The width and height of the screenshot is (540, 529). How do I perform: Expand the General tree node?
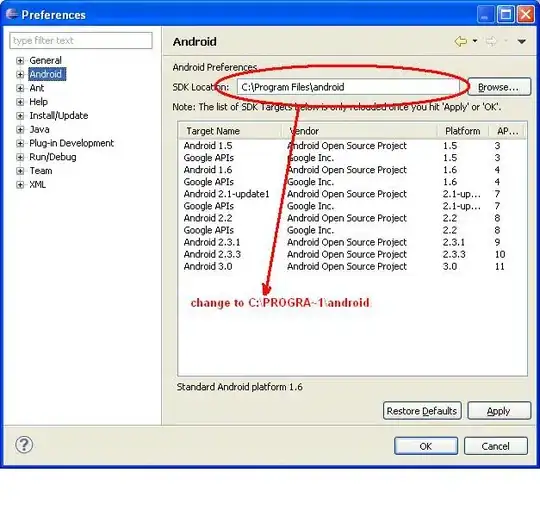(20, 61)
